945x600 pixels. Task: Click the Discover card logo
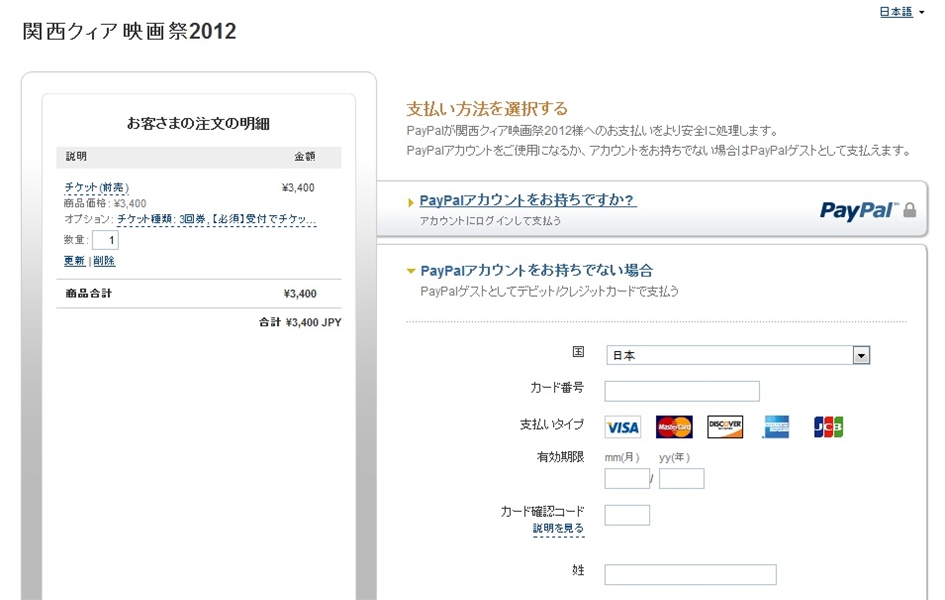click(x=725, y=427)
